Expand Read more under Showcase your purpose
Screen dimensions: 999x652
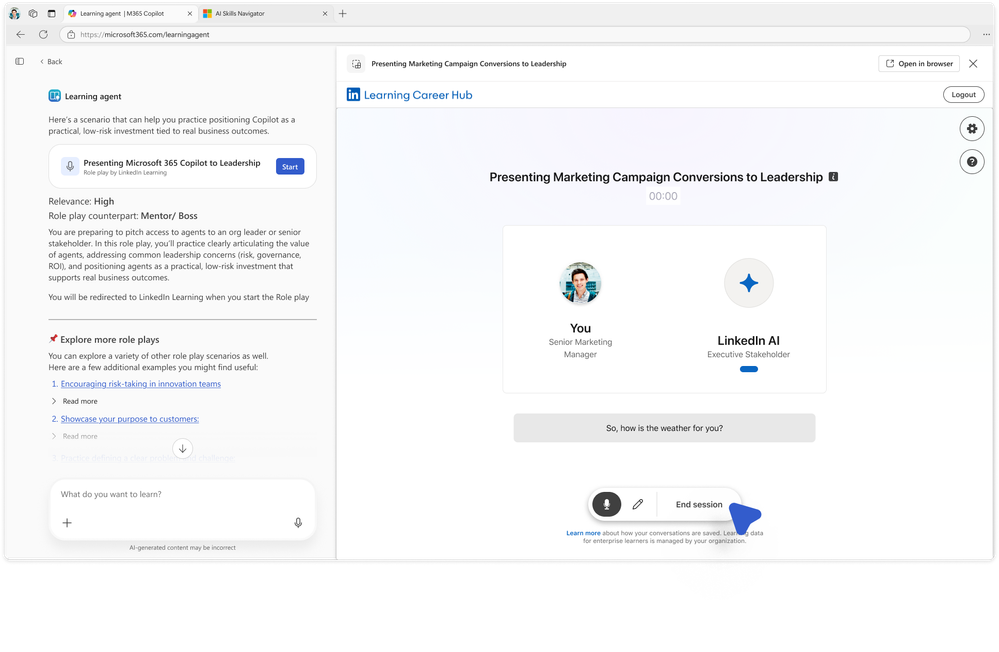click(x=75, y=437)
